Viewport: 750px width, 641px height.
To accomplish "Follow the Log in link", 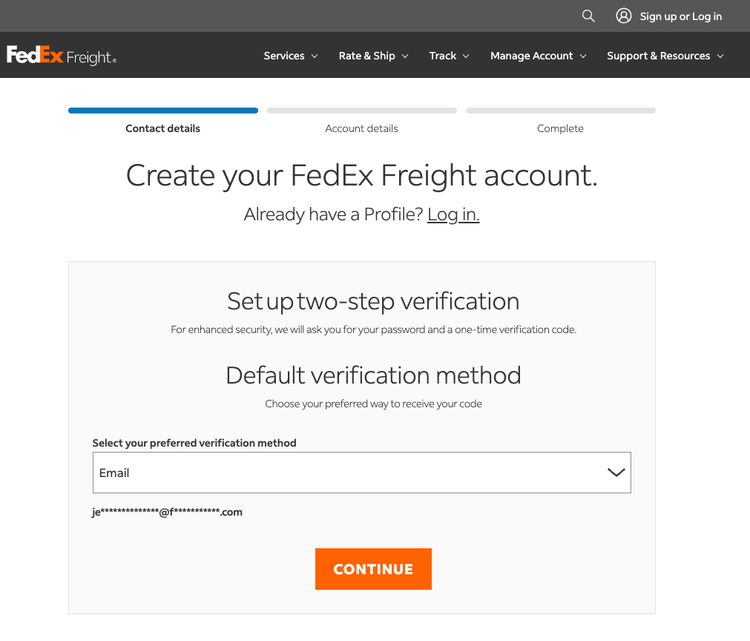I will click(453, 214).
